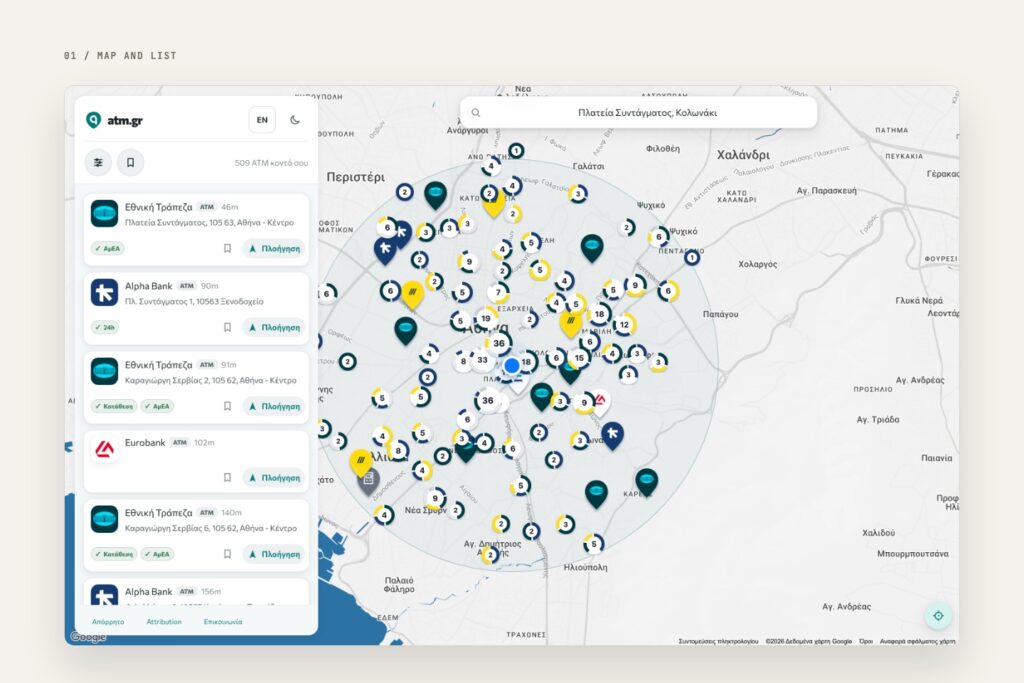Click the atm.gr logo
The height and width of the screenshot is (683, 1024).
pos(114,120)
